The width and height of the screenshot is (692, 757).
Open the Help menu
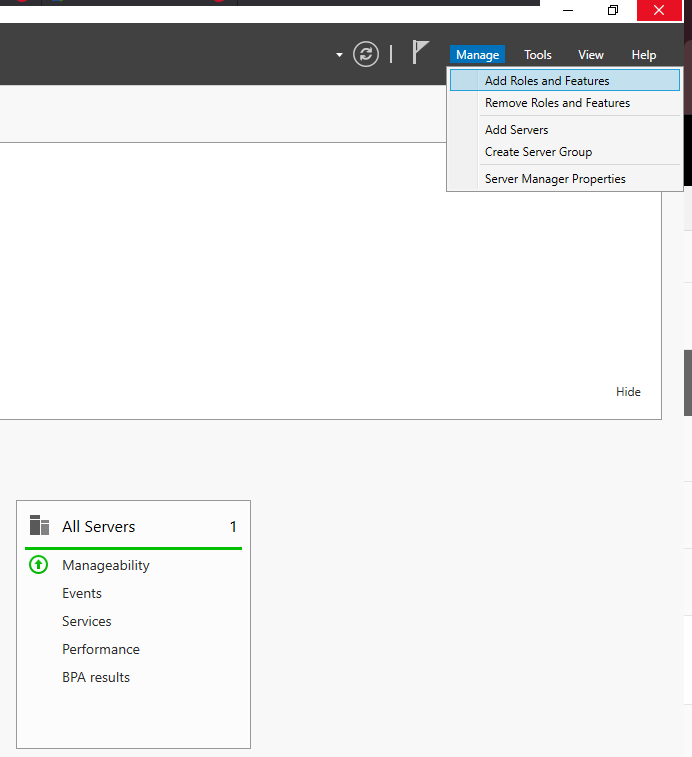click(643, 55)
